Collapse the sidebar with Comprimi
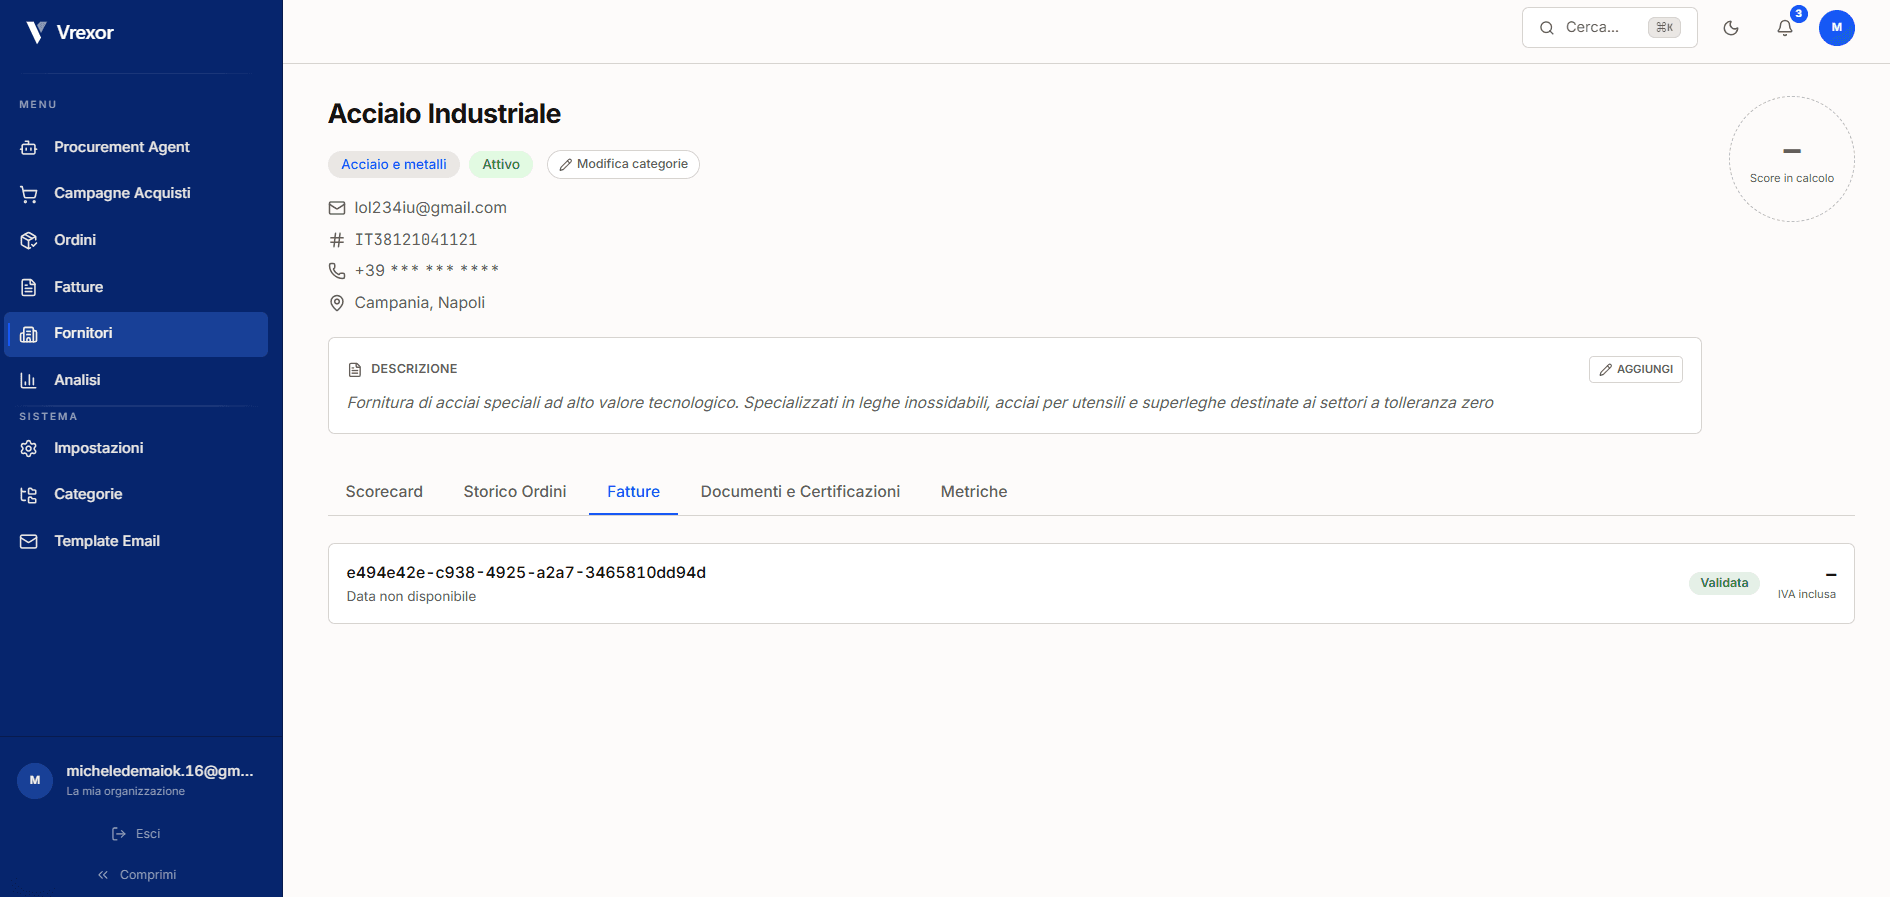The height and width of the screenshot is (897, 1890). click(x=137, y=875)
